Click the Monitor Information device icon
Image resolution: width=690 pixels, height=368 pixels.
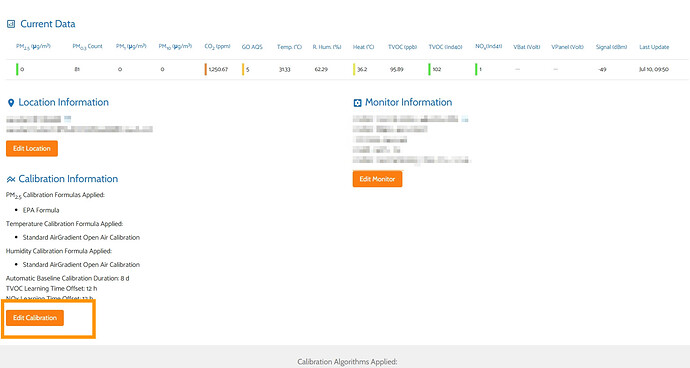coord(357,103)
